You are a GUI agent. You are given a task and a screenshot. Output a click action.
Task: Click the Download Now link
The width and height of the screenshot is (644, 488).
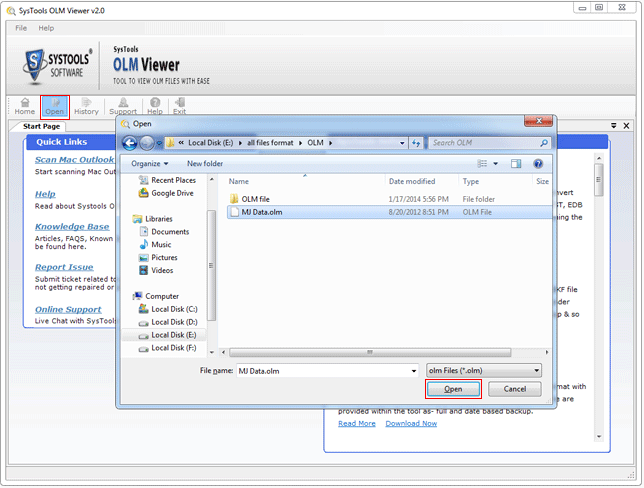(411, 424)
